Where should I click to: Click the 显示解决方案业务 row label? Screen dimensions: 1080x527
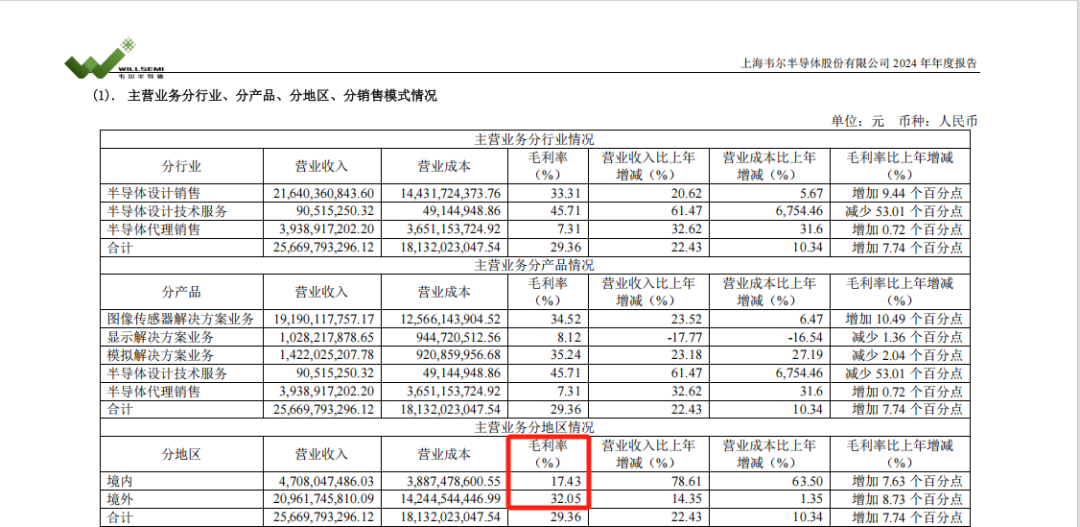tap(160, 337)
